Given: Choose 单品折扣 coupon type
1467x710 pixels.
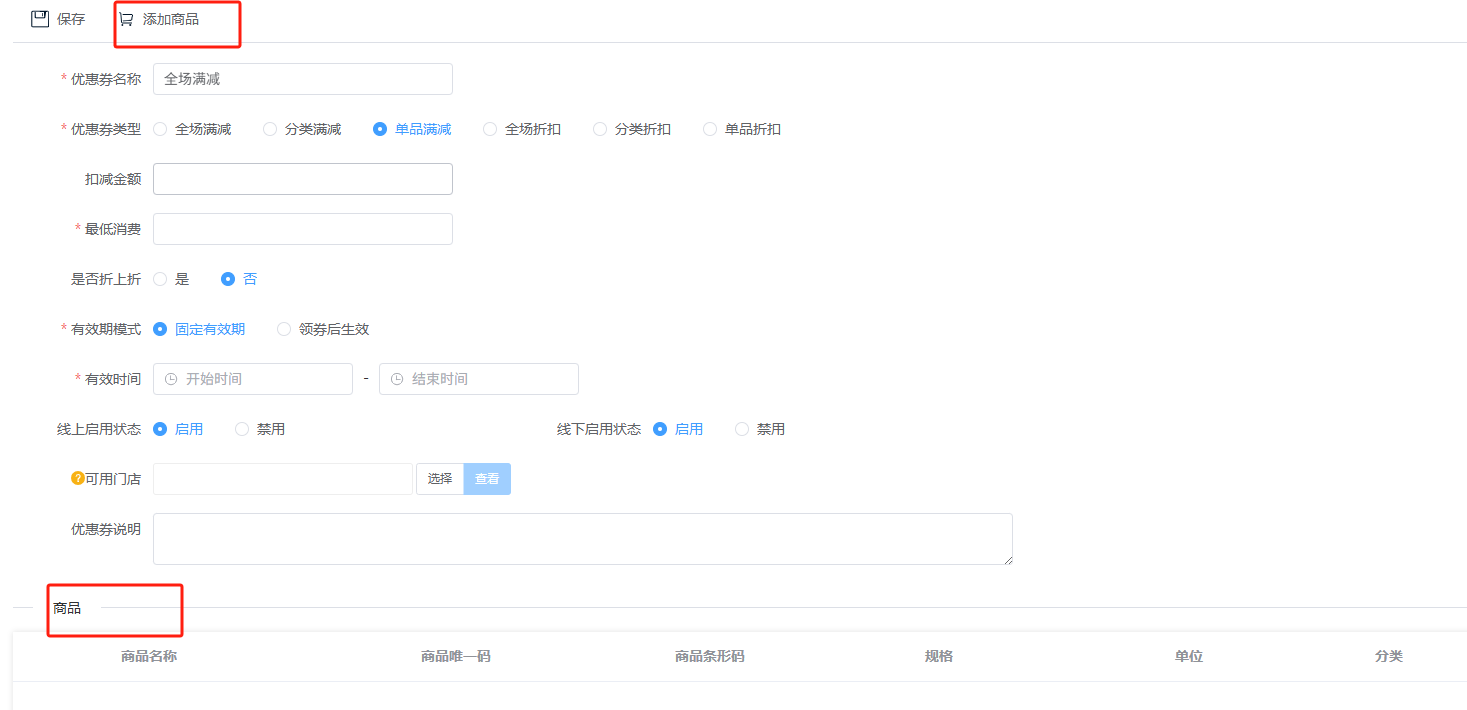Looking at the screenshot, I should tap(710, 129).
